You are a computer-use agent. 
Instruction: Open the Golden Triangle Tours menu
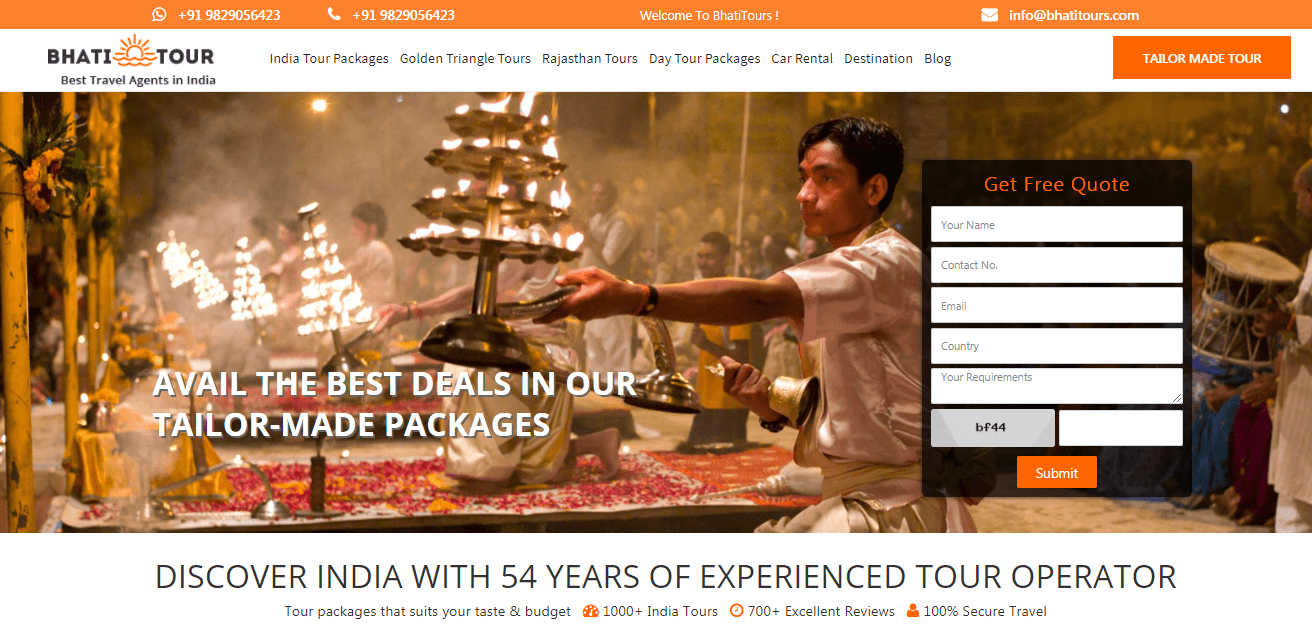[x=465, y=59]
